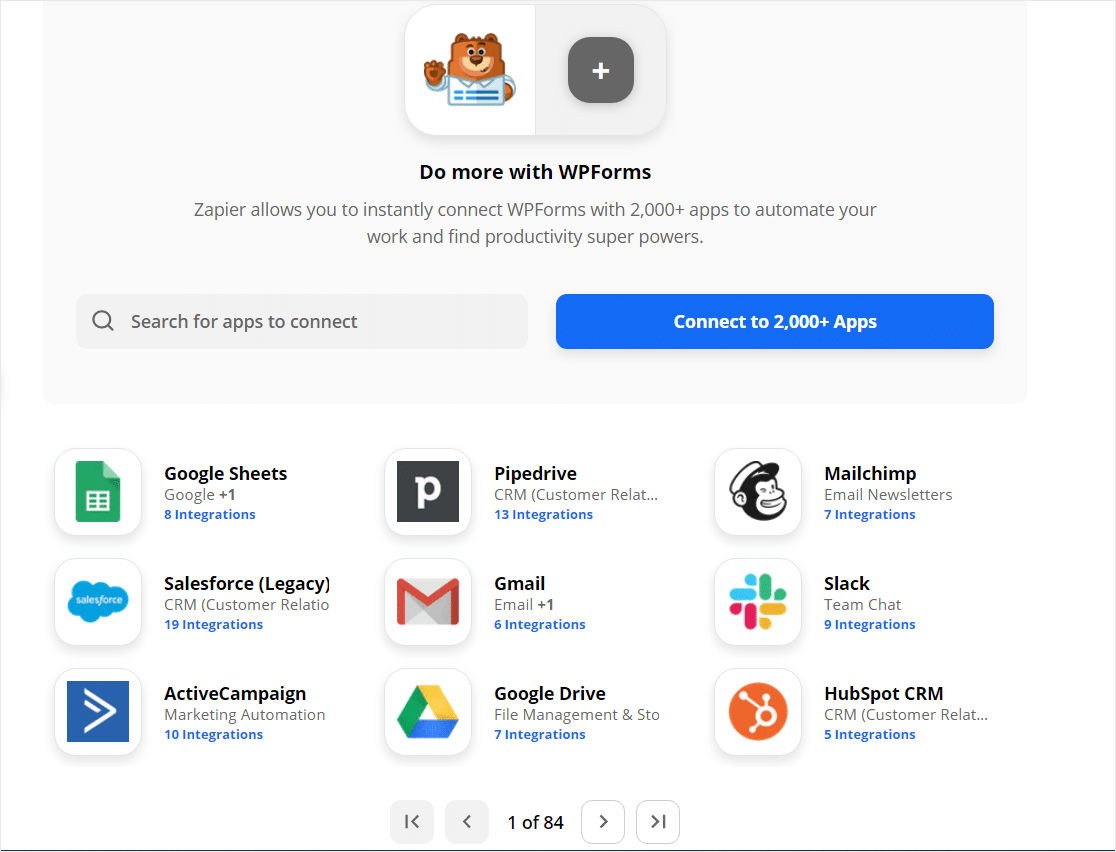Click the gray plus add-app icon

(601, 70)
